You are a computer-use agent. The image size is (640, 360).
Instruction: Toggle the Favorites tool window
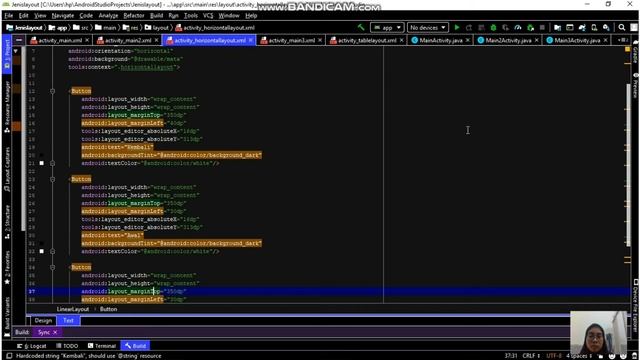pyautogui.click(x=7, y=267)
